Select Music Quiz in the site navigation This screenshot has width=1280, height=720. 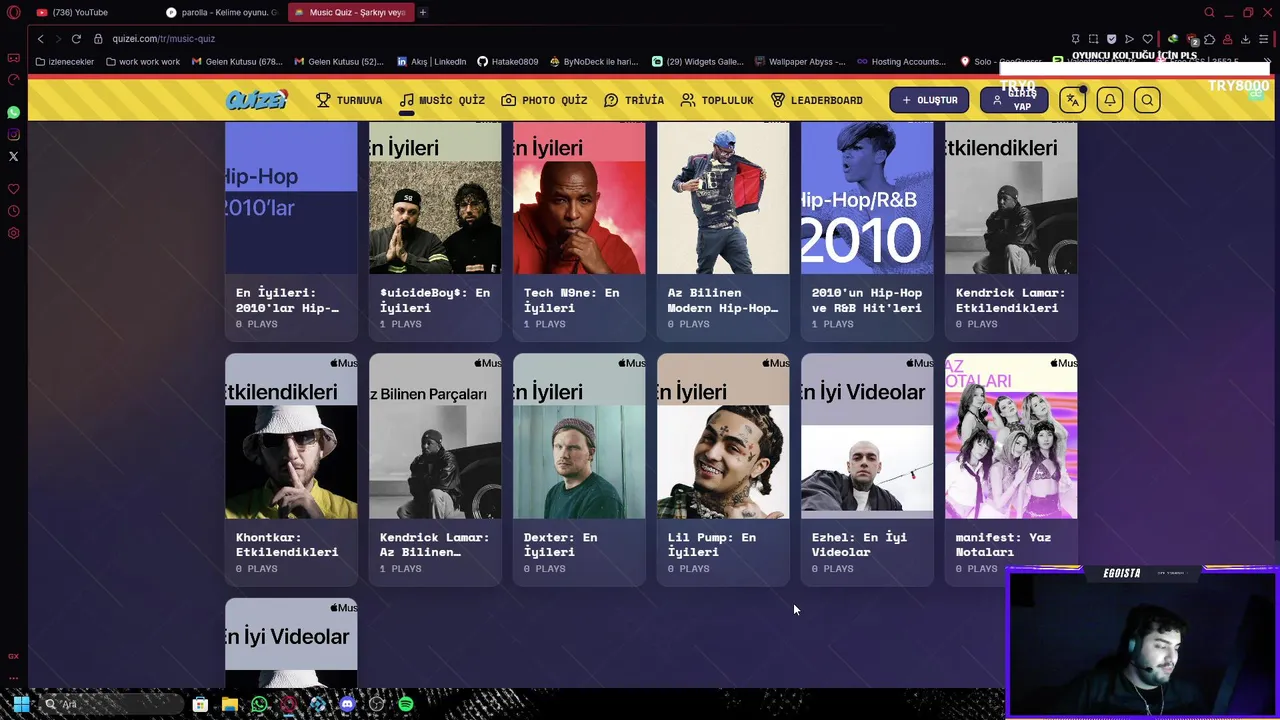[x=442, y=100]
